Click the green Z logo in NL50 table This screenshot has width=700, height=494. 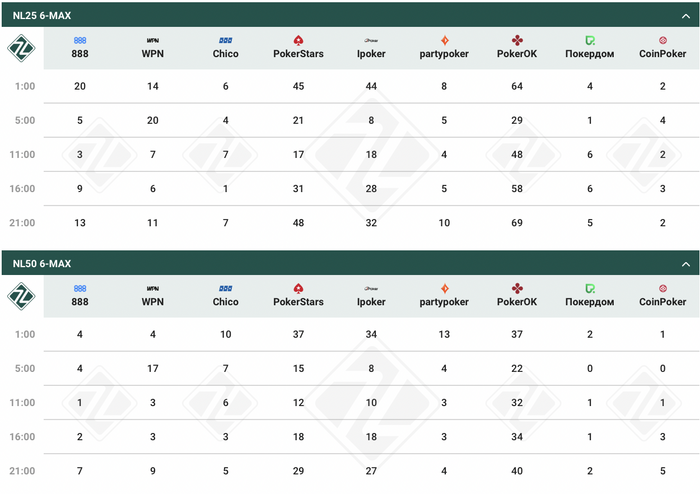(22, 295)
